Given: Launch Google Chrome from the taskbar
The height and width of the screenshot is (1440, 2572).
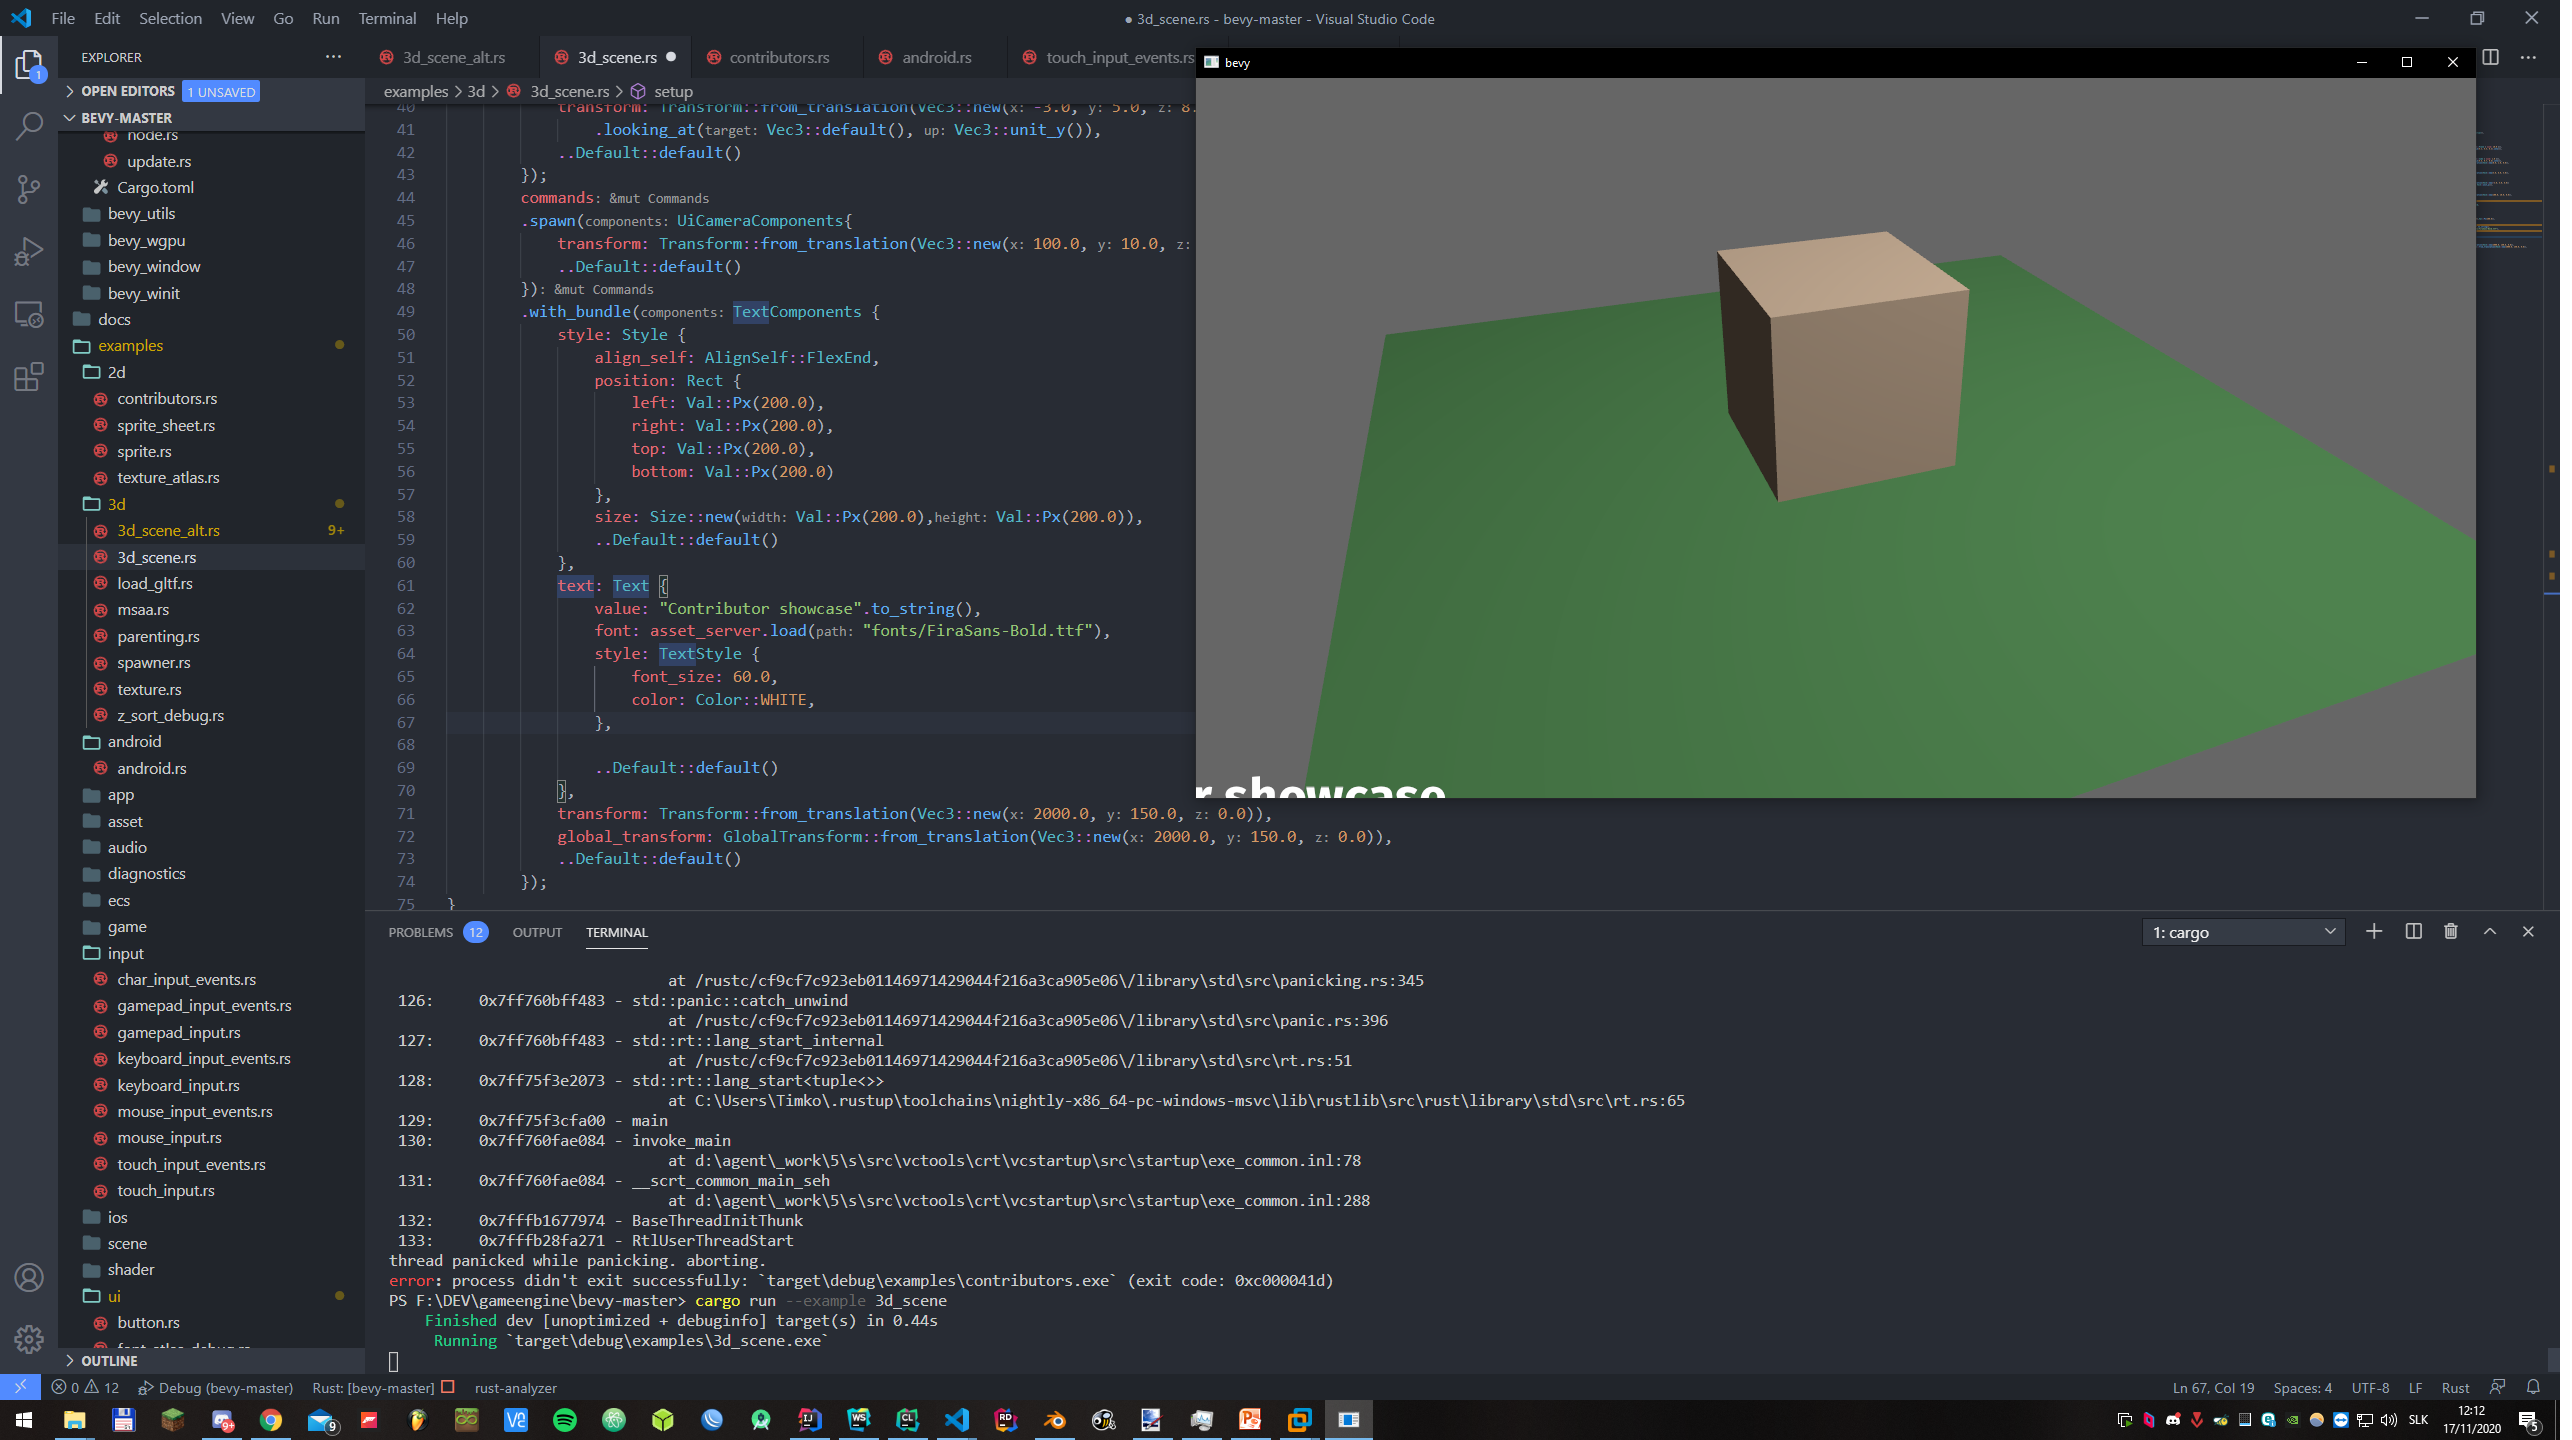Looking at the screenshot, I should [270, 1419].
